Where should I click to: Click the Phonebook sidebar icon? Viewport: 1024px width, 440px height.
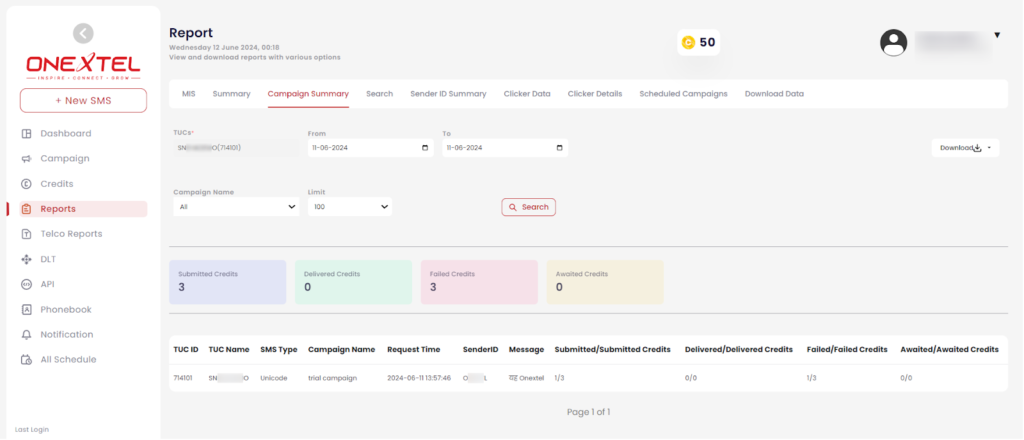coord(27,309)
